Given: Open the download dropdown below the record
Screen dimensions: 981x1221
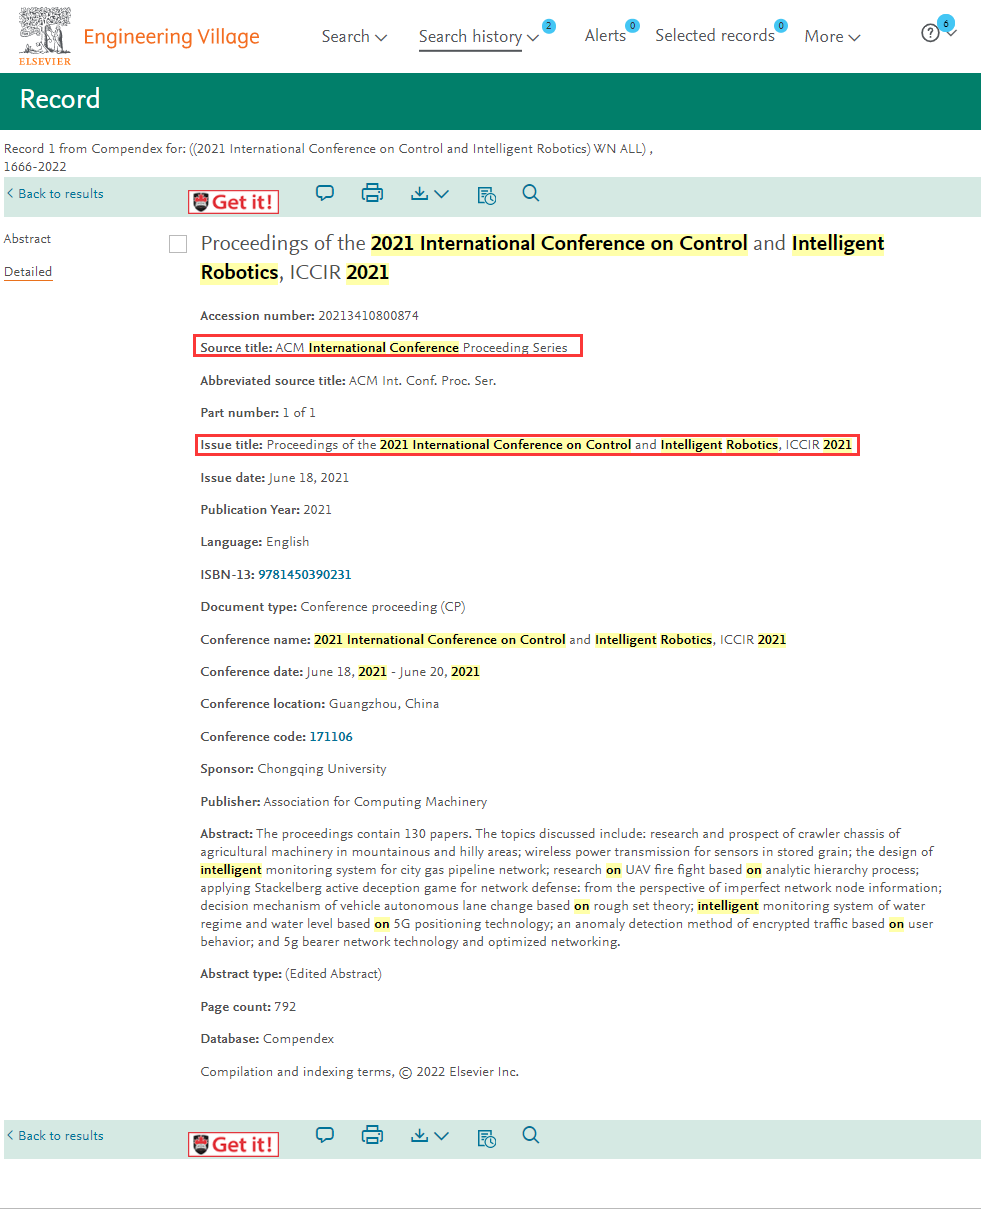Looking at the screenshot, I should [x=430, y=1135].
